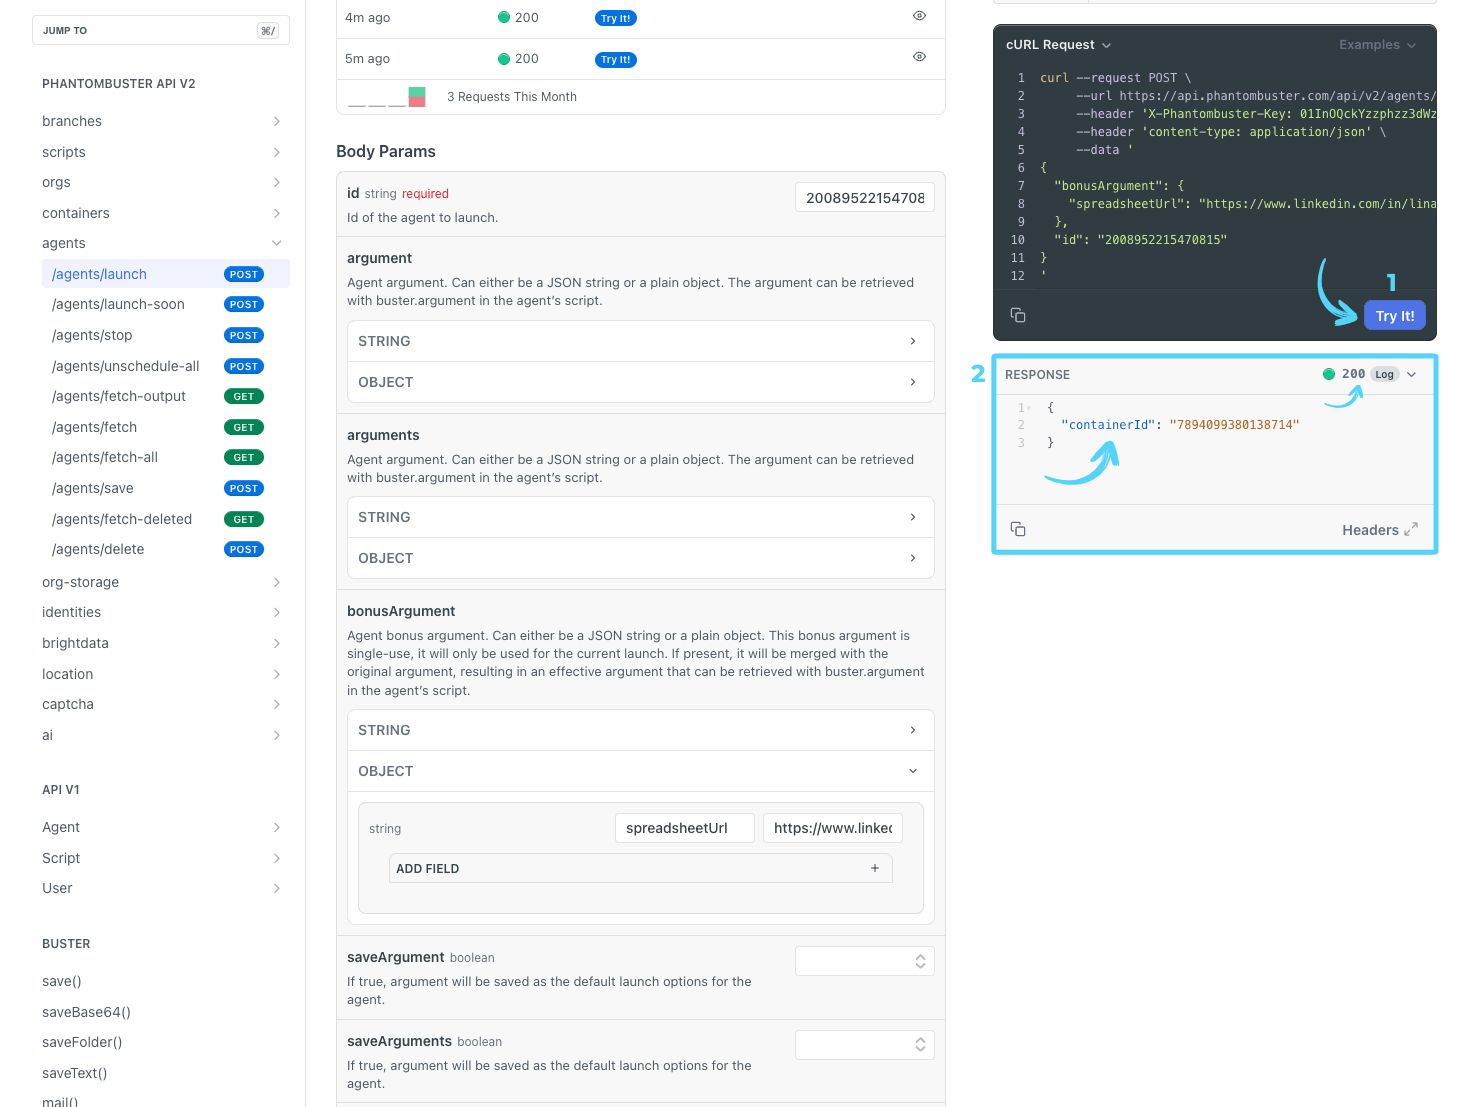Click the GET badge beside /agents/fetch-output

click(243, 396)
